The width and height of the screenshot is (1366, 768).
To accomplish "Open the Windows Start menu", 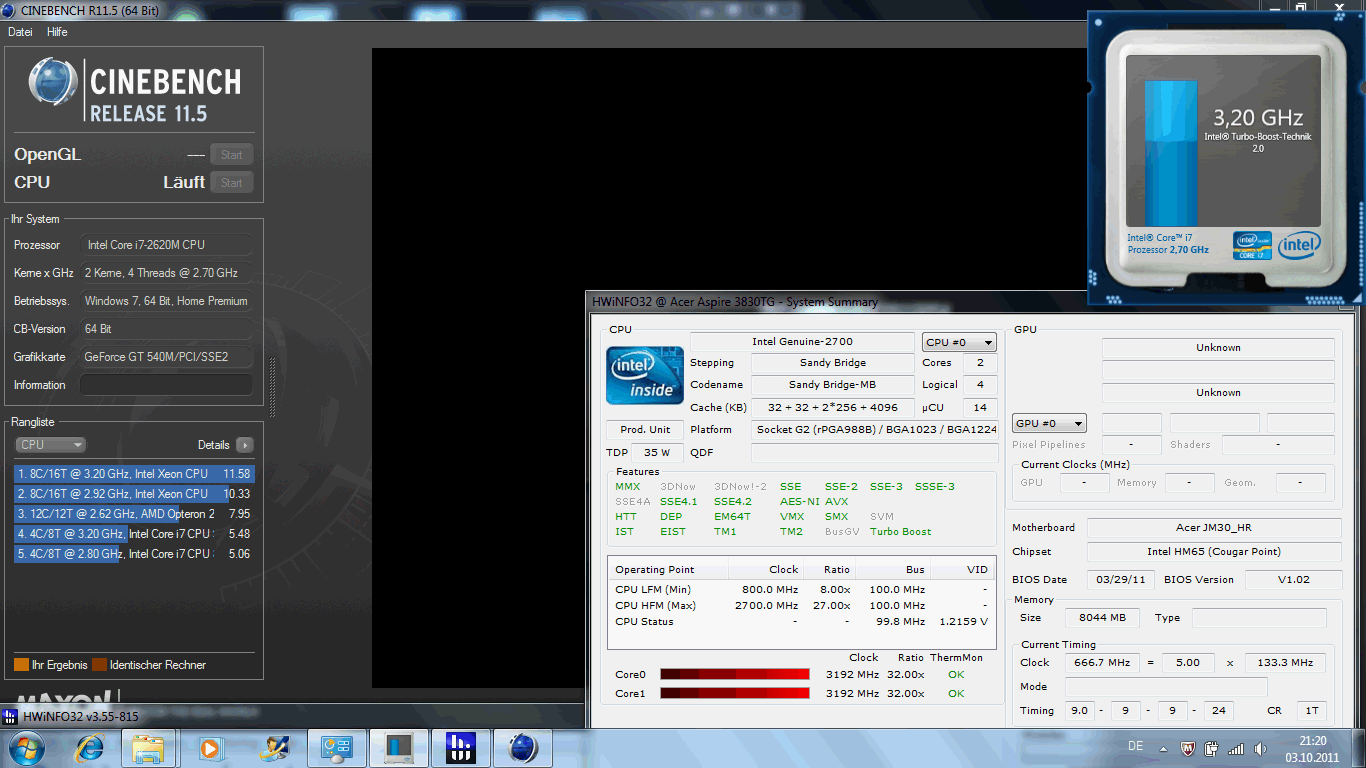I will coord(26,747).
